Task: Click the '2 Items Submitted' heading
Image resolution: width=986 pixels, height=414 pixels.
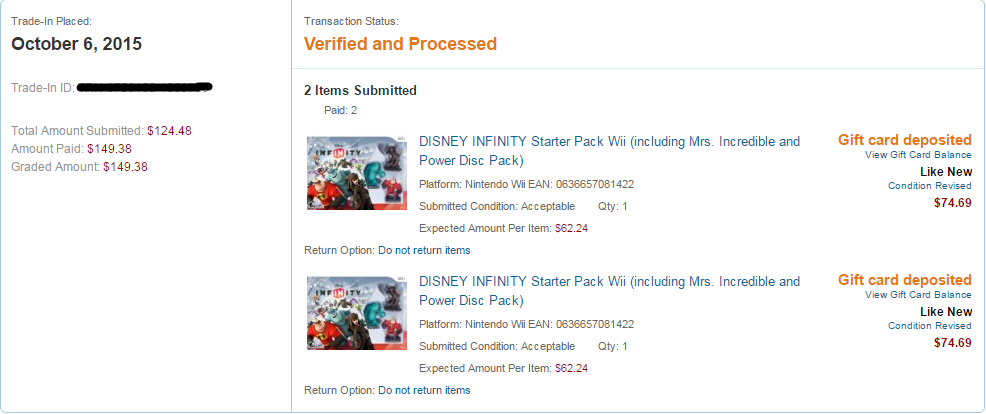Action: (x=360, y=91)
